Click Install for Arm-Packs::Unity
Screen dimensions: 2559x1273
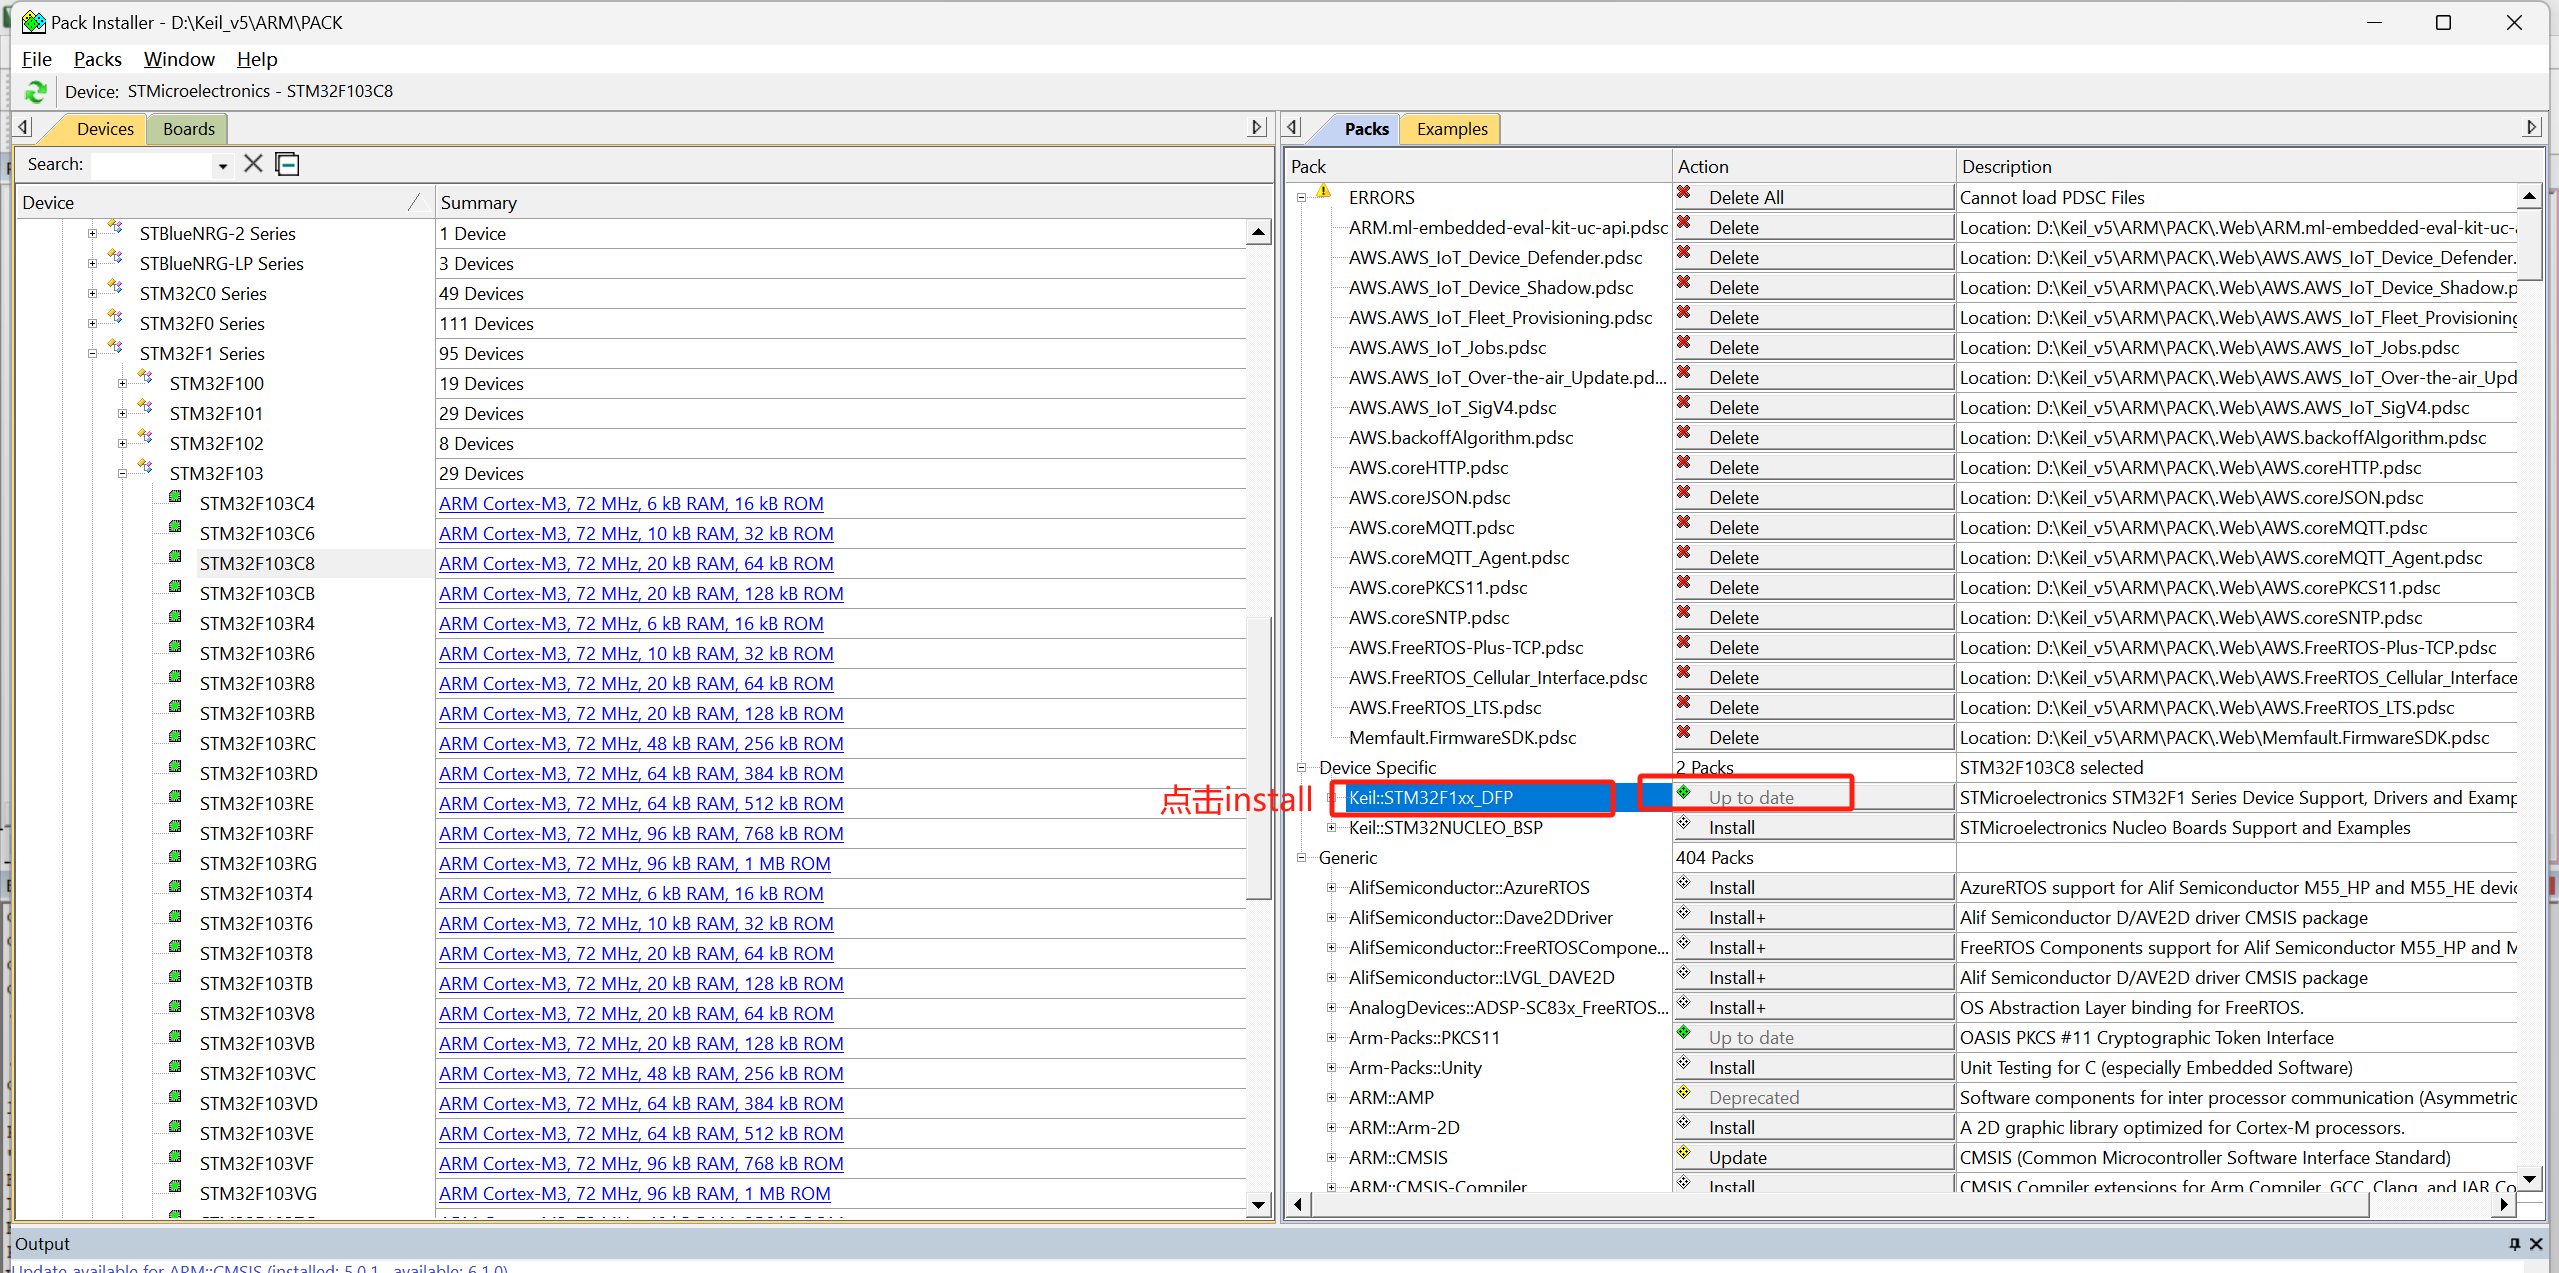click(x=1815, y=1067)
